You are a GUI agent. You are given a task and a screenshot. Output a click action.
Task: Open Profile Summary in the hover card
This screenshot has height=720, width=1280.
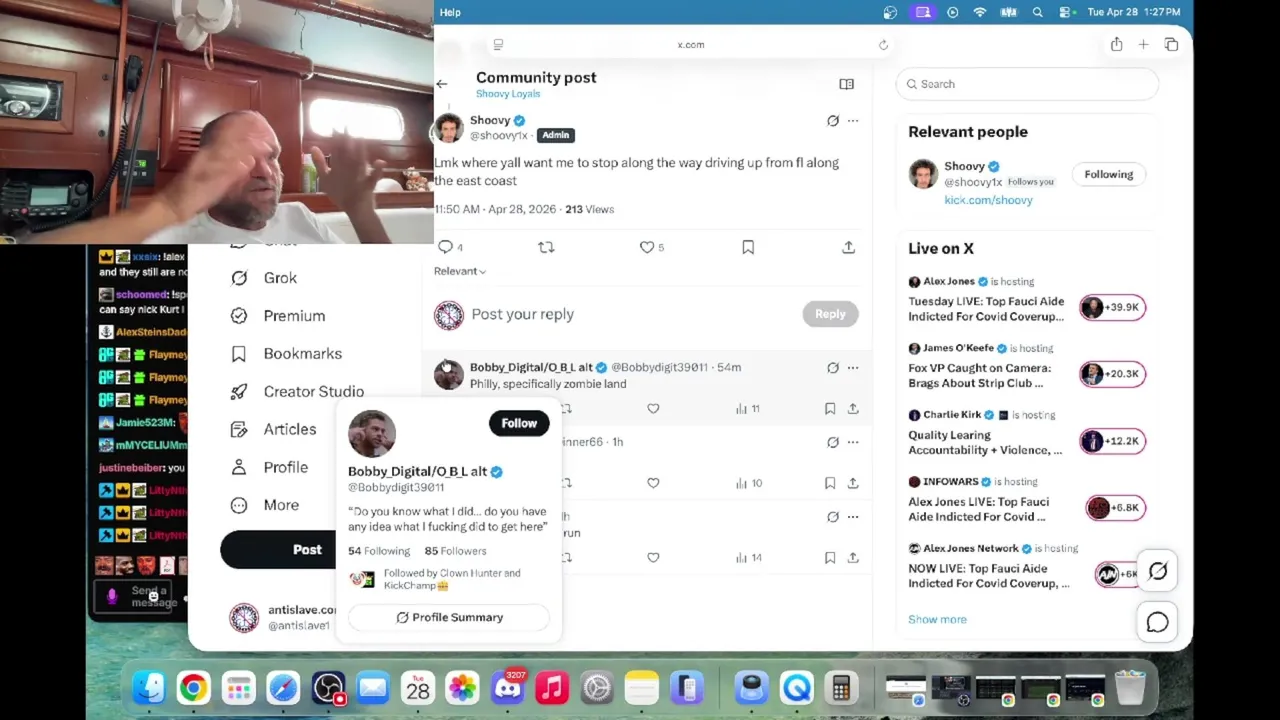pyautogui.click(x=449, y=617)
